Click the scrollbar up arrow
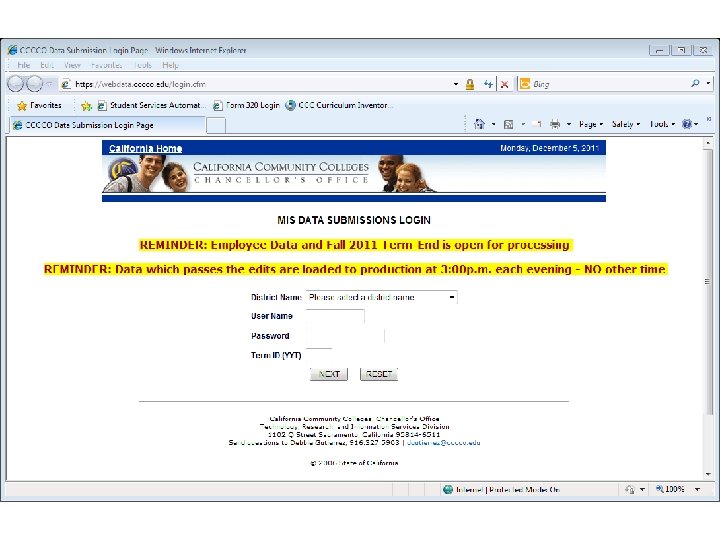 point(708,143)
